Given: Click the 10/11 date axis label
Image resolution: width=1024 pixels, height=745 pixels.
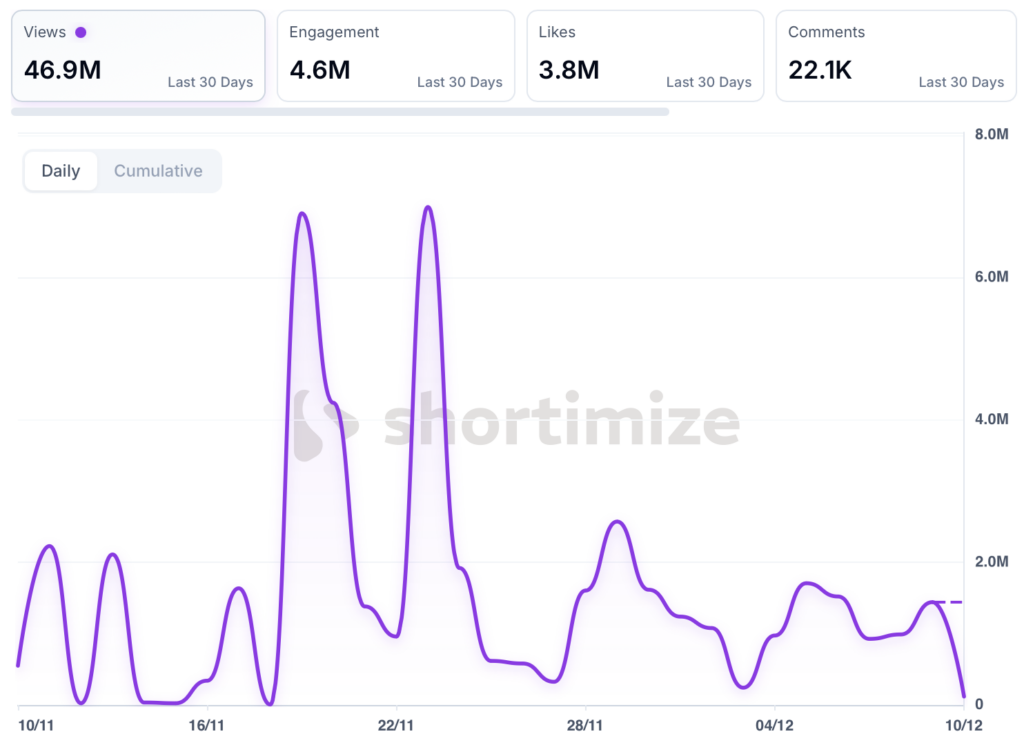Looking at the screenshot, I should (35, 724).
